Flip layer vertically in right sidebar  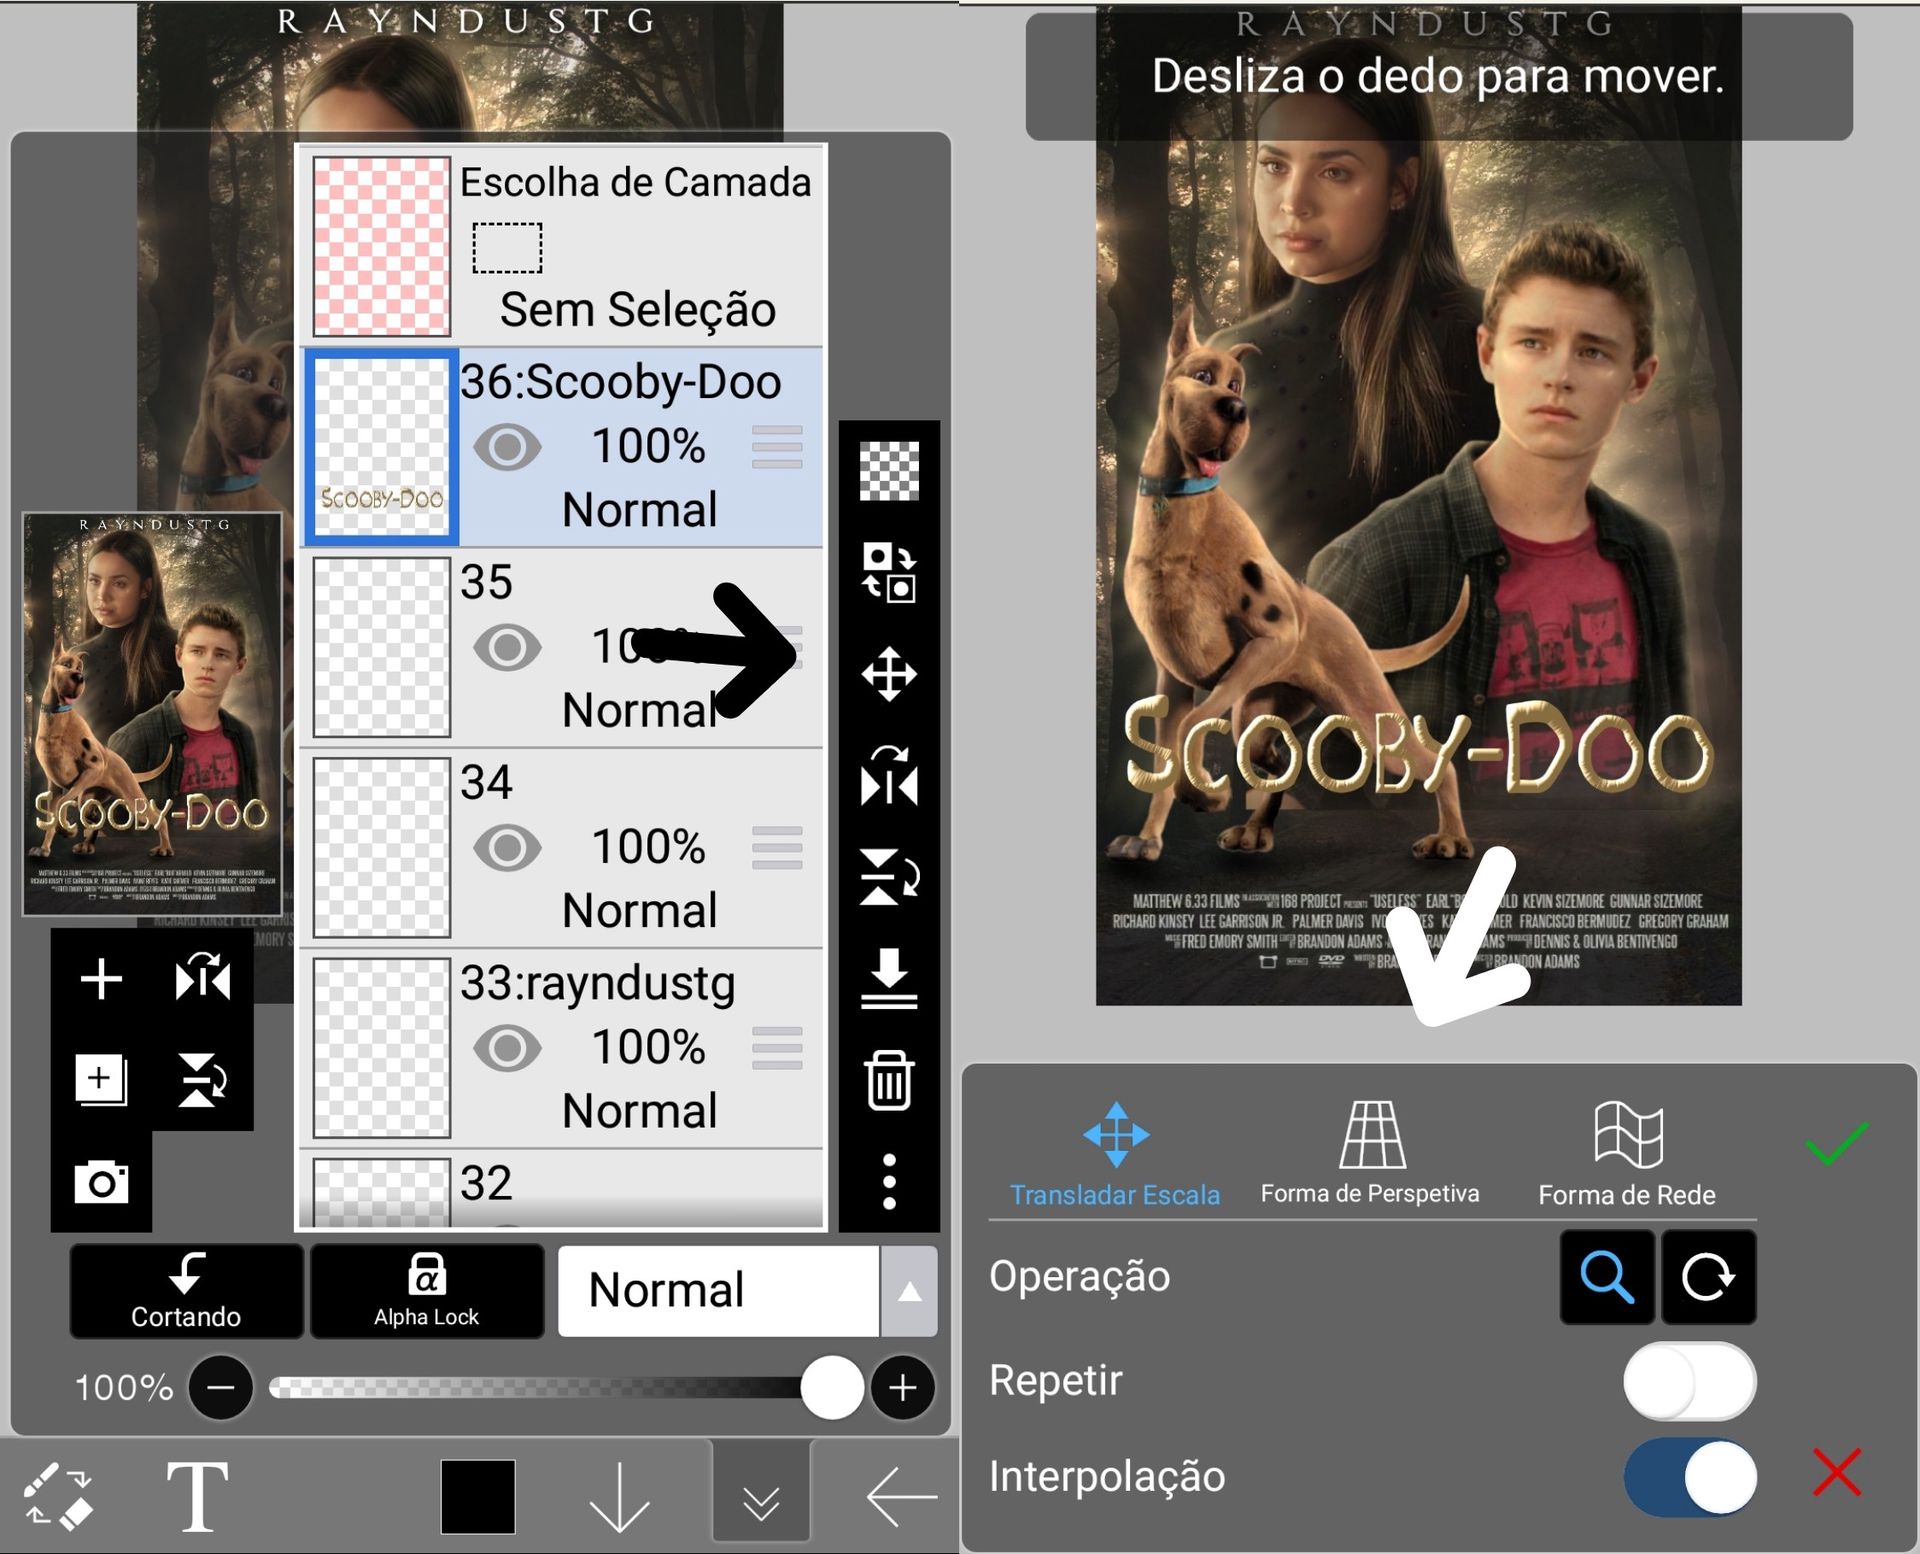[x=889, y=877]
